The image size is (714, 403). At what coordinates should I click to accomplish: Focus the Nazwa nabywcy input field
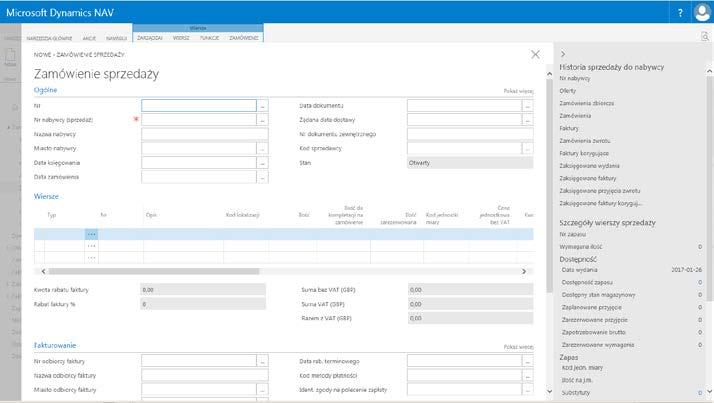click(x=204, y=134)
